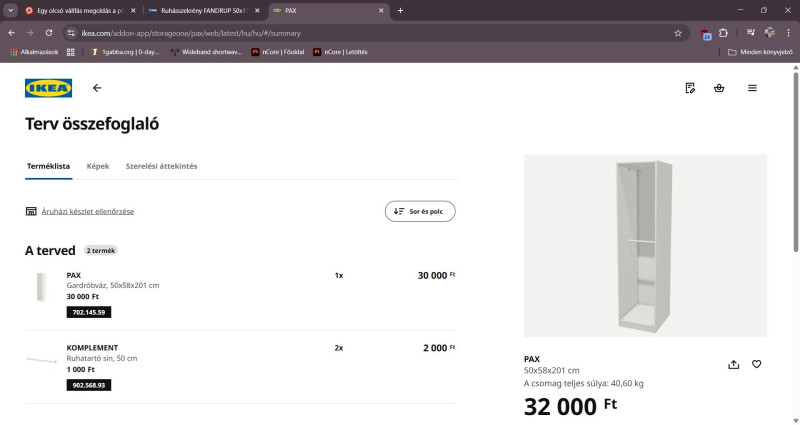The image size is (800, 425).
Task: Click the browser forward arrow
Action: click(x=30, y=33)
